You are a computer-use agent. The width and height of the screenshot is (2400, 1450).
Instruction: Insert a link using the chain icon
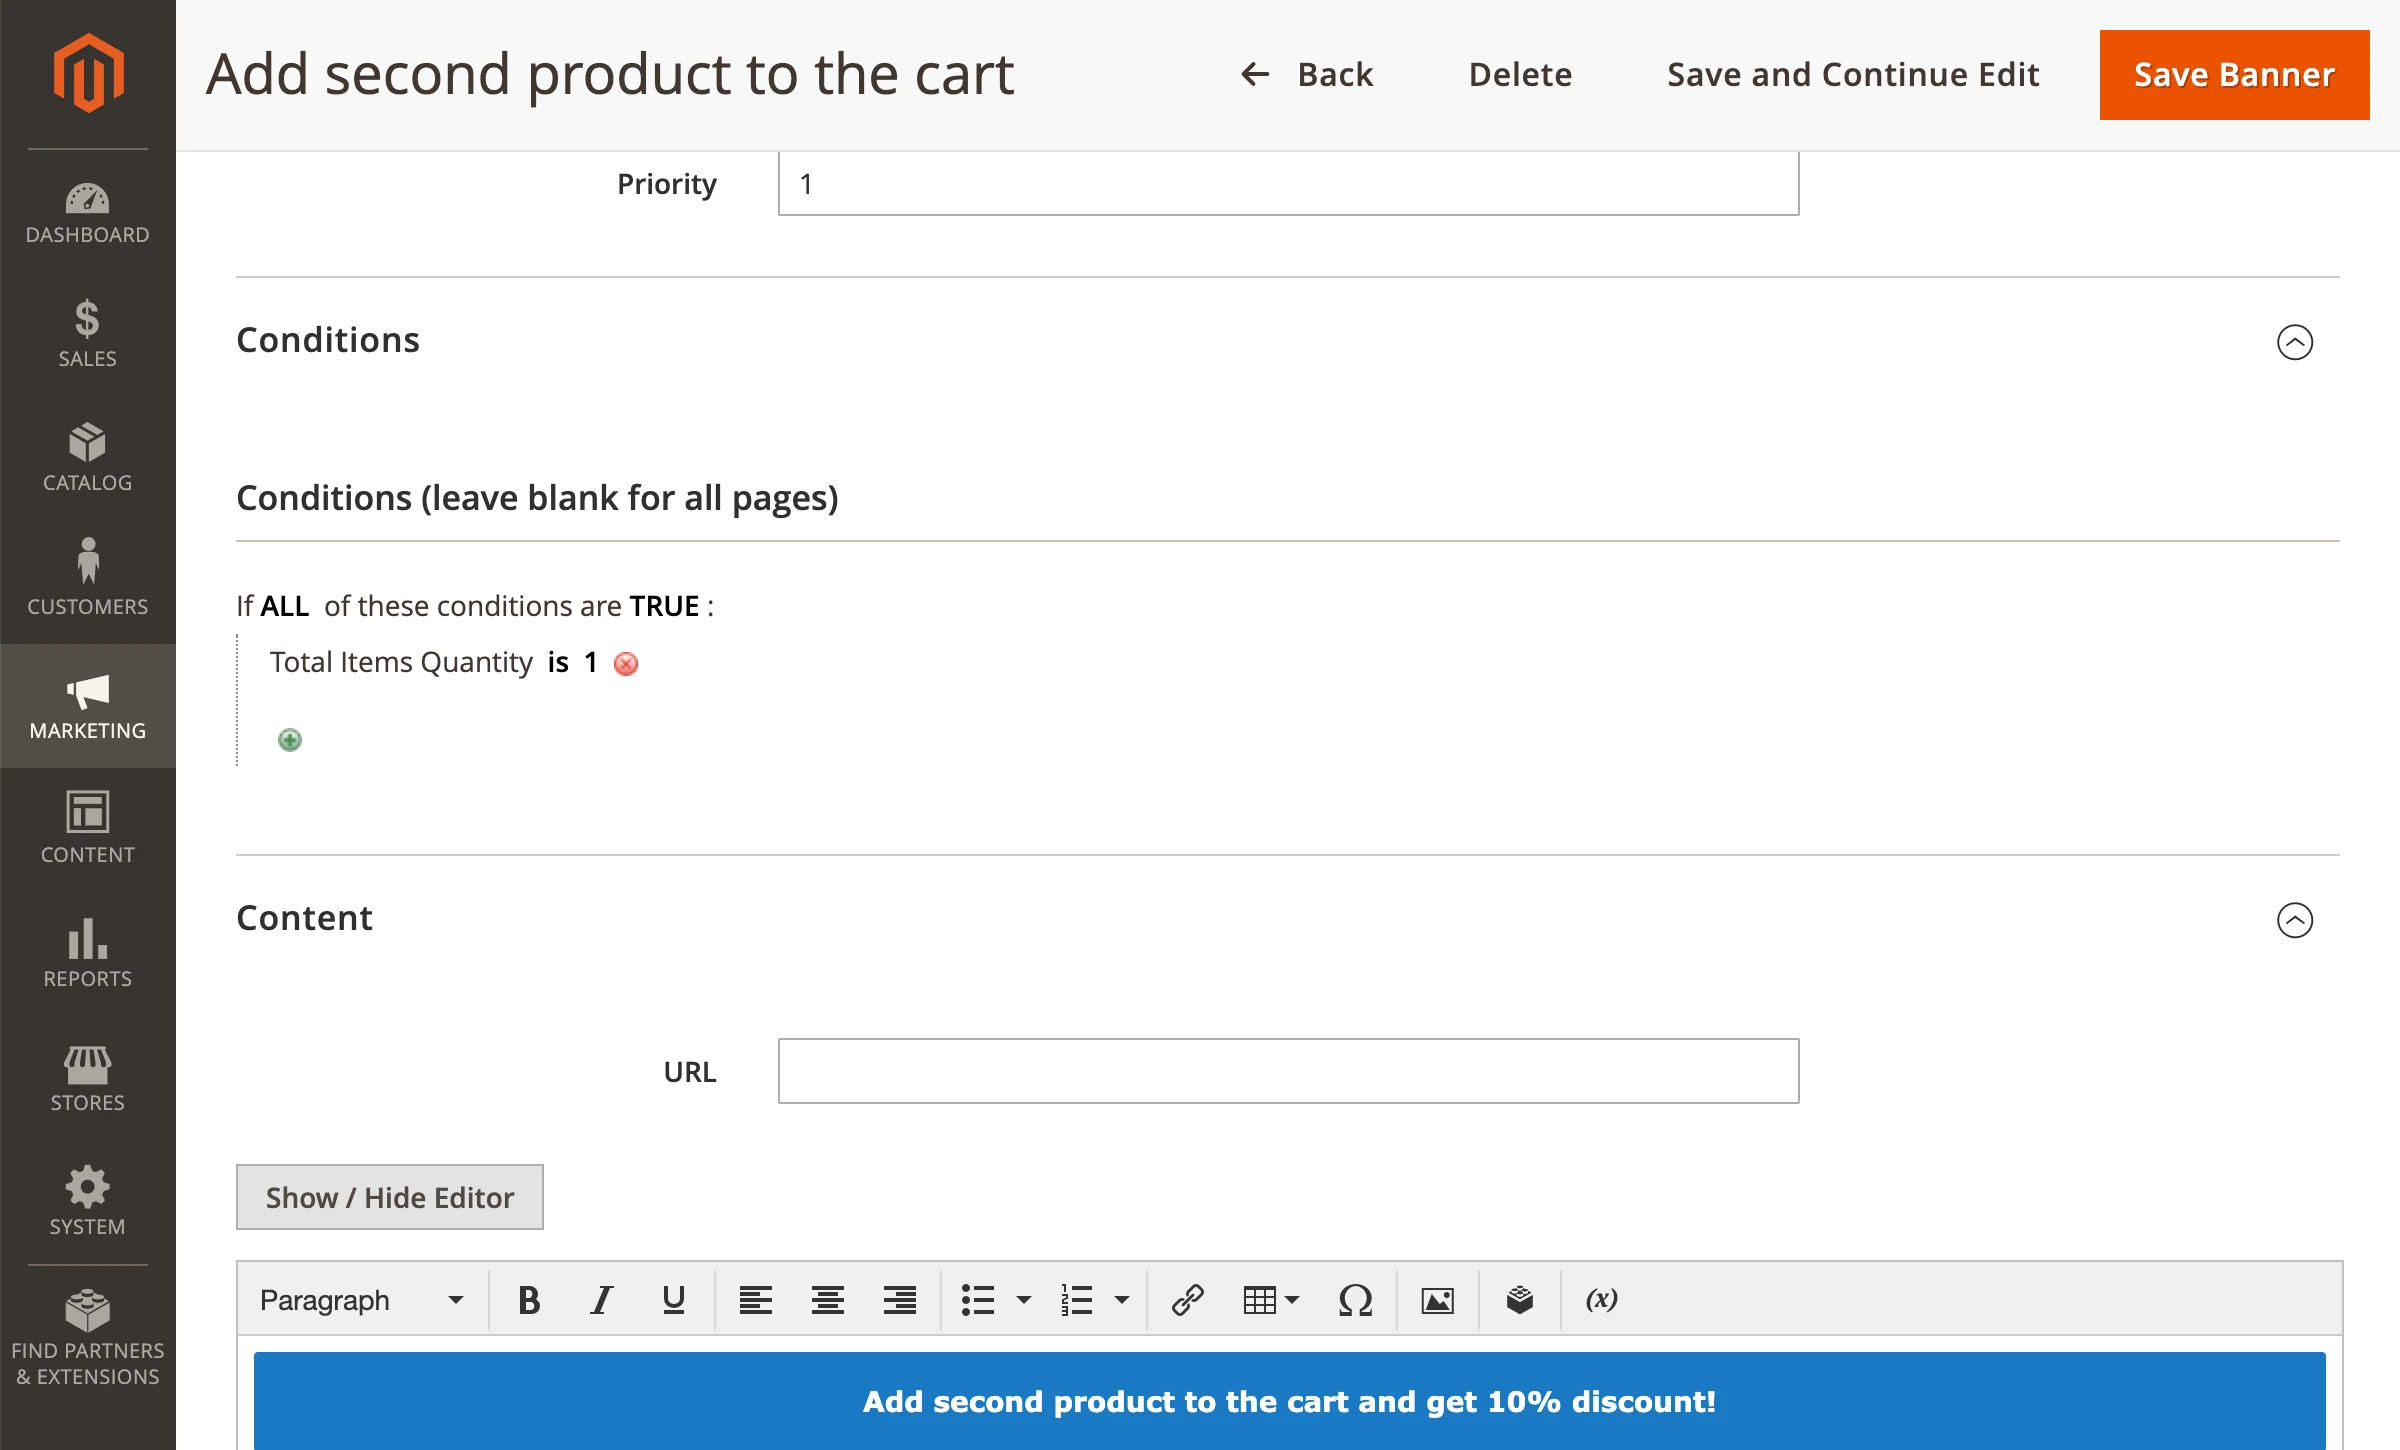[x=1187, y=1300]
